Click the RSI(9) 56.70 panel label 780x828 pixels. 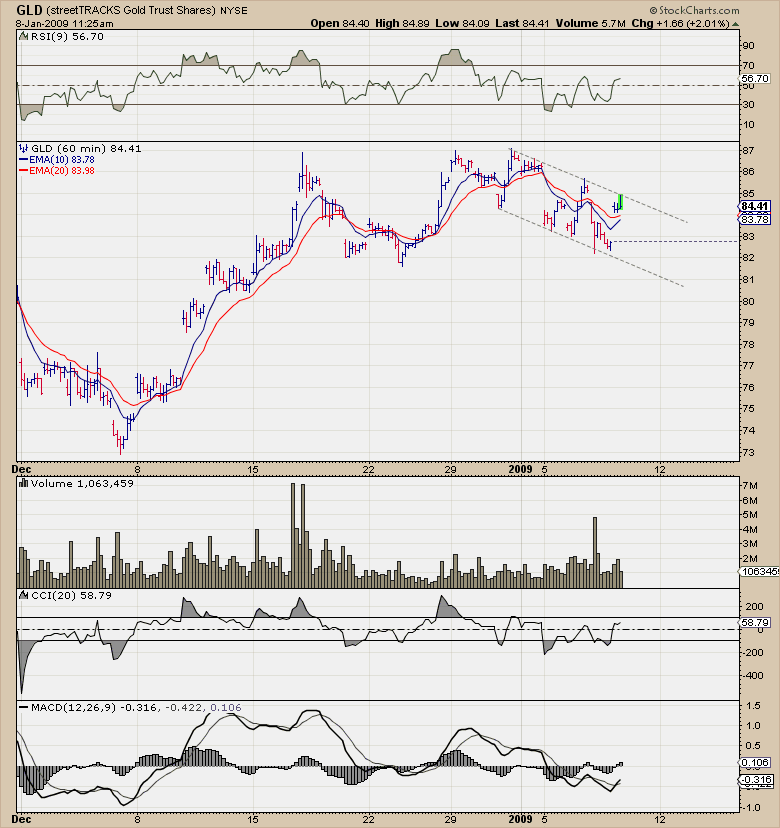(x=67, y=36)
